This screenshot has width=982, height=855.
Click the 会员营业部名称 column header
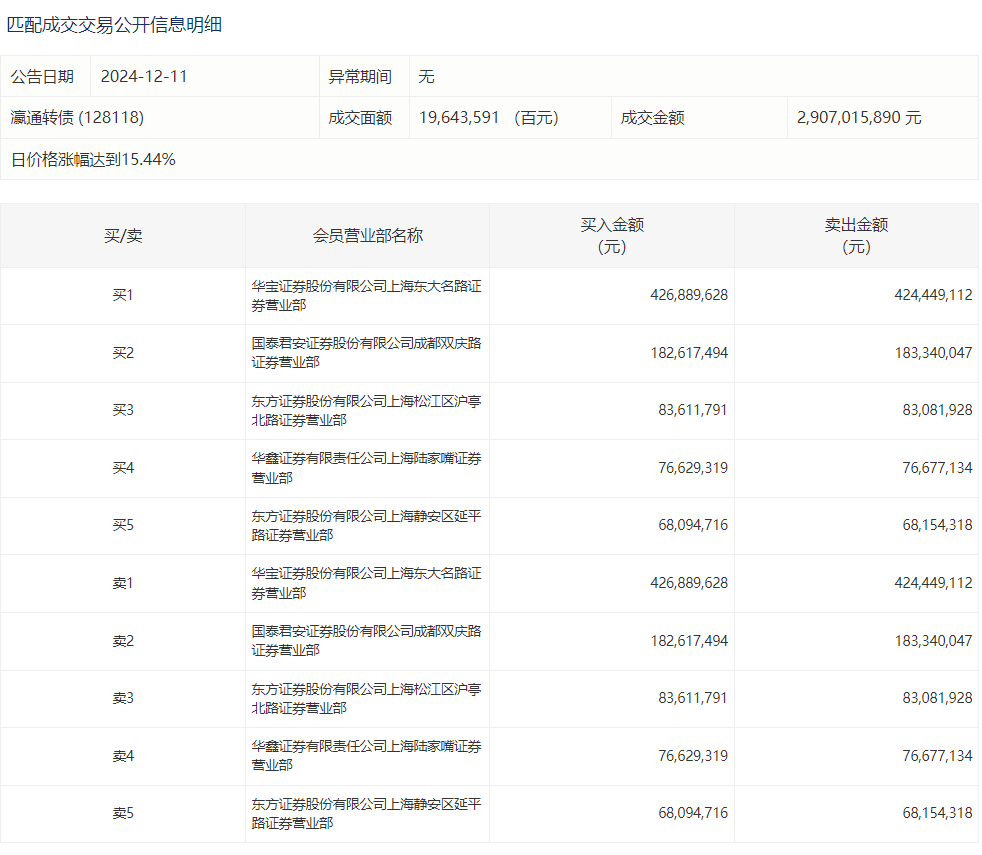click(x=367, y=236)
